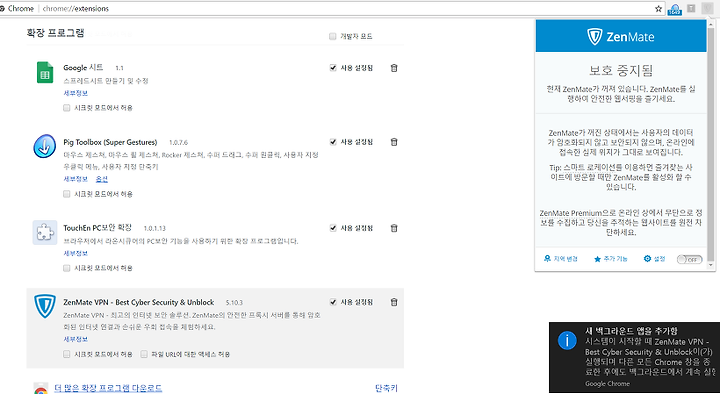This screenshot has width=720, height=394.
Task: Open 세부정보 for Google 시트
Action: 75,93
